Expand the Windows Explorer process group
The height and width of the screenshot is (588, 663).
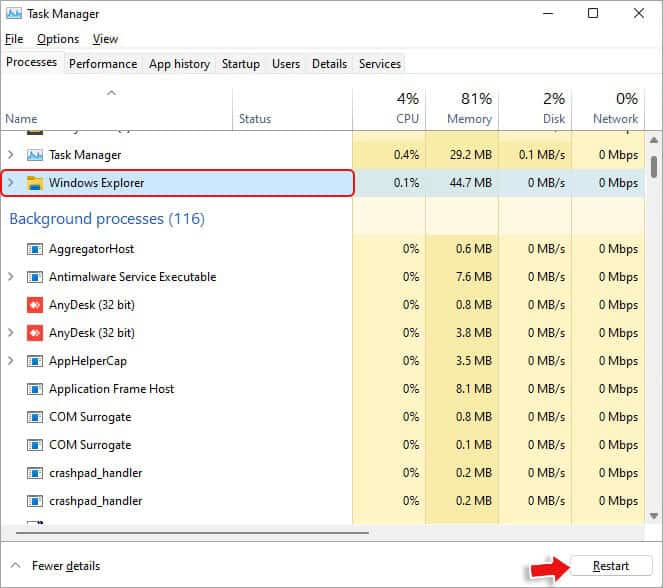click(11, 183)
